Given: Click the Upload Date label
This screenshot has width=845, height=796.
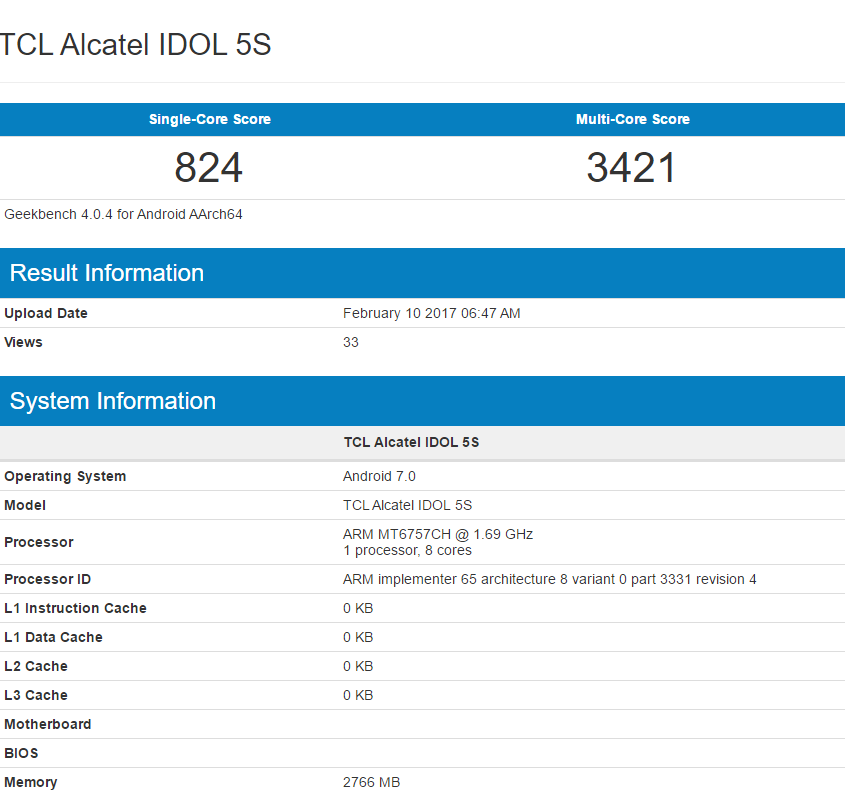Looking at the screenshot, I should pyautogui.click(x=46, y=313).
